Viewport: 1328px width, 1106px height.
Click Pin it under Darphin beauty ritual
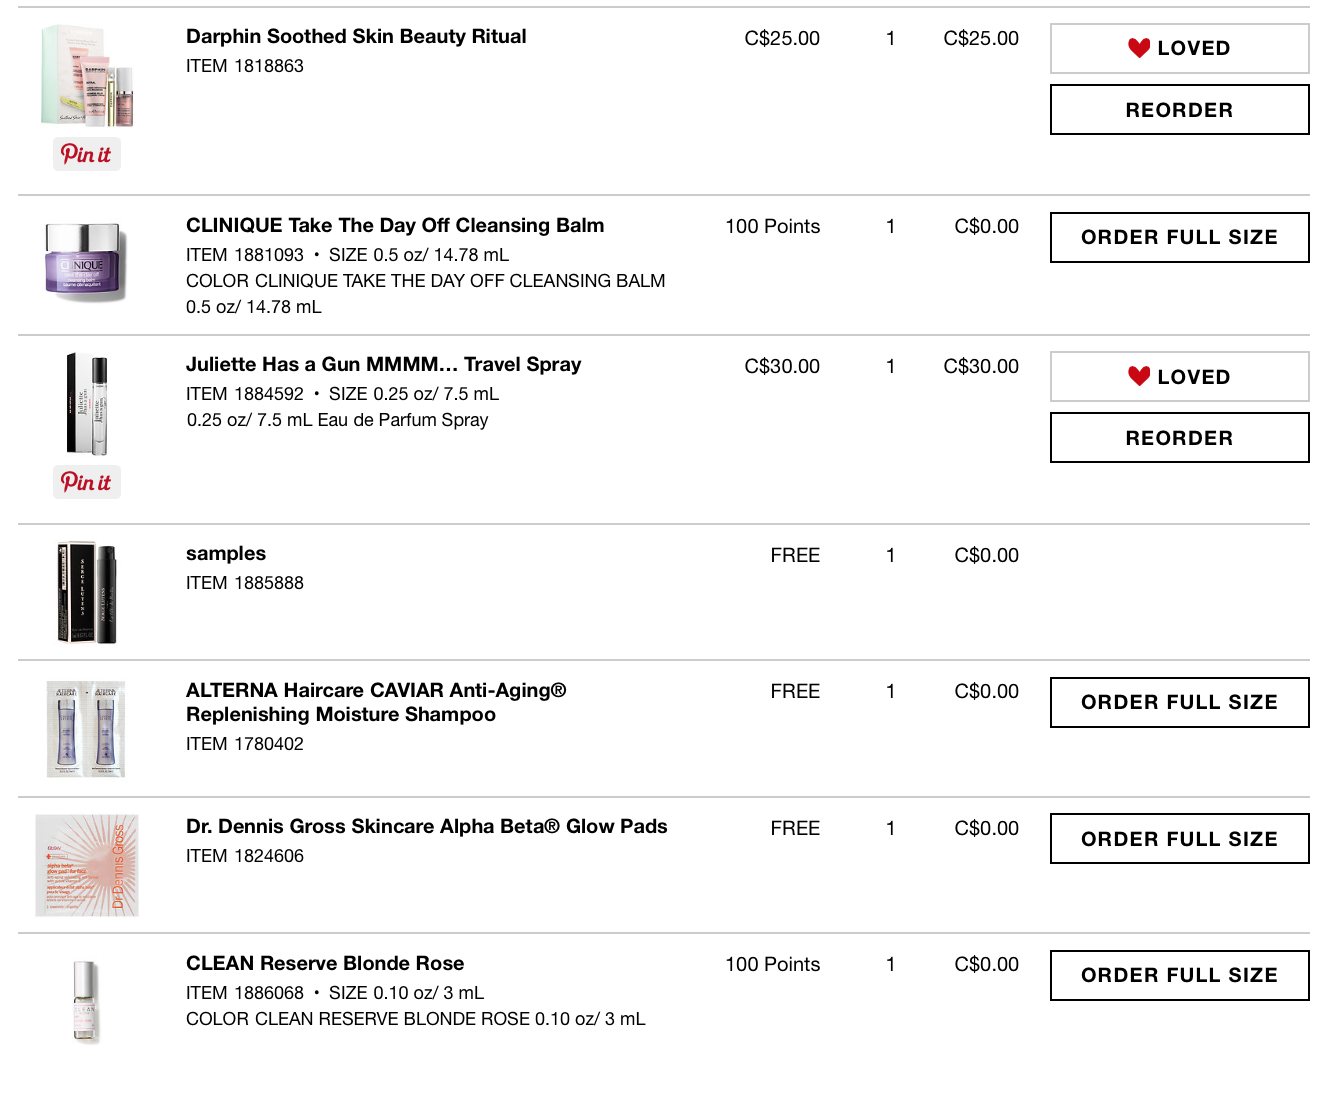[x=86, y=154]
